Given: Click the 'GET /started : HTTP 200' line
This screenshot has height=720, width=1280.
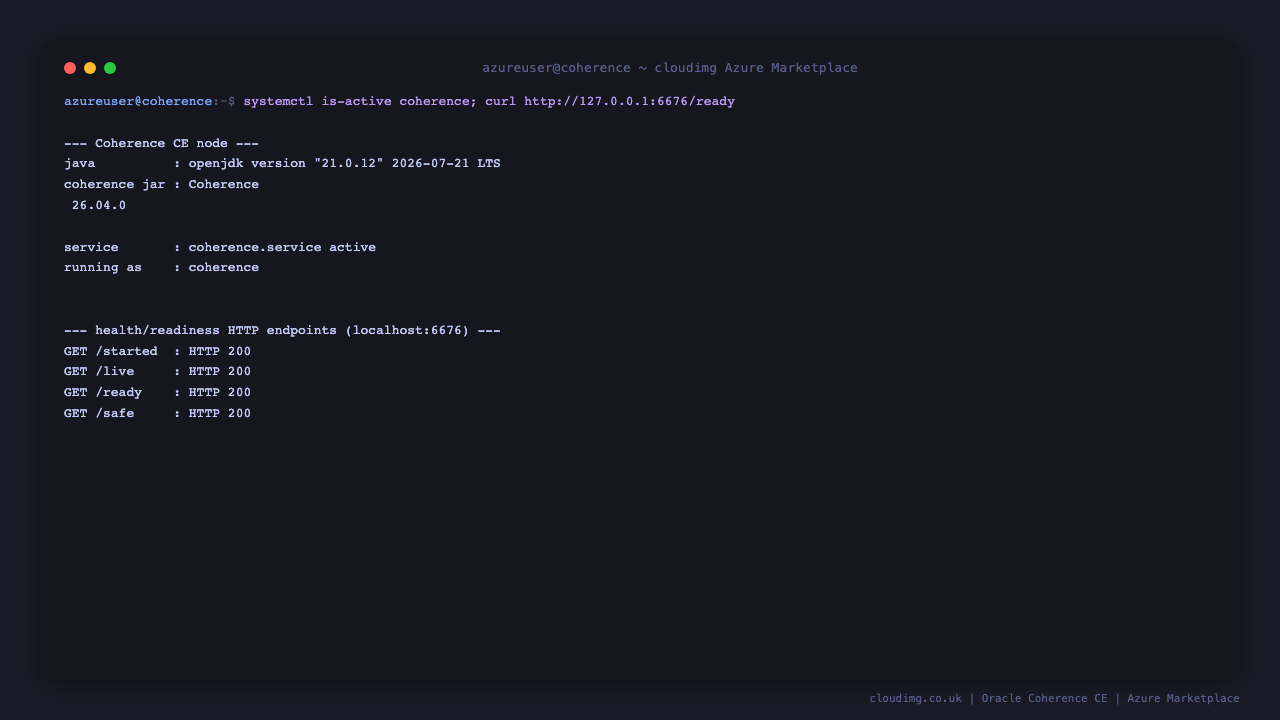Looking at the screenshot, I should pyautogui.click(x=157, y=351).
